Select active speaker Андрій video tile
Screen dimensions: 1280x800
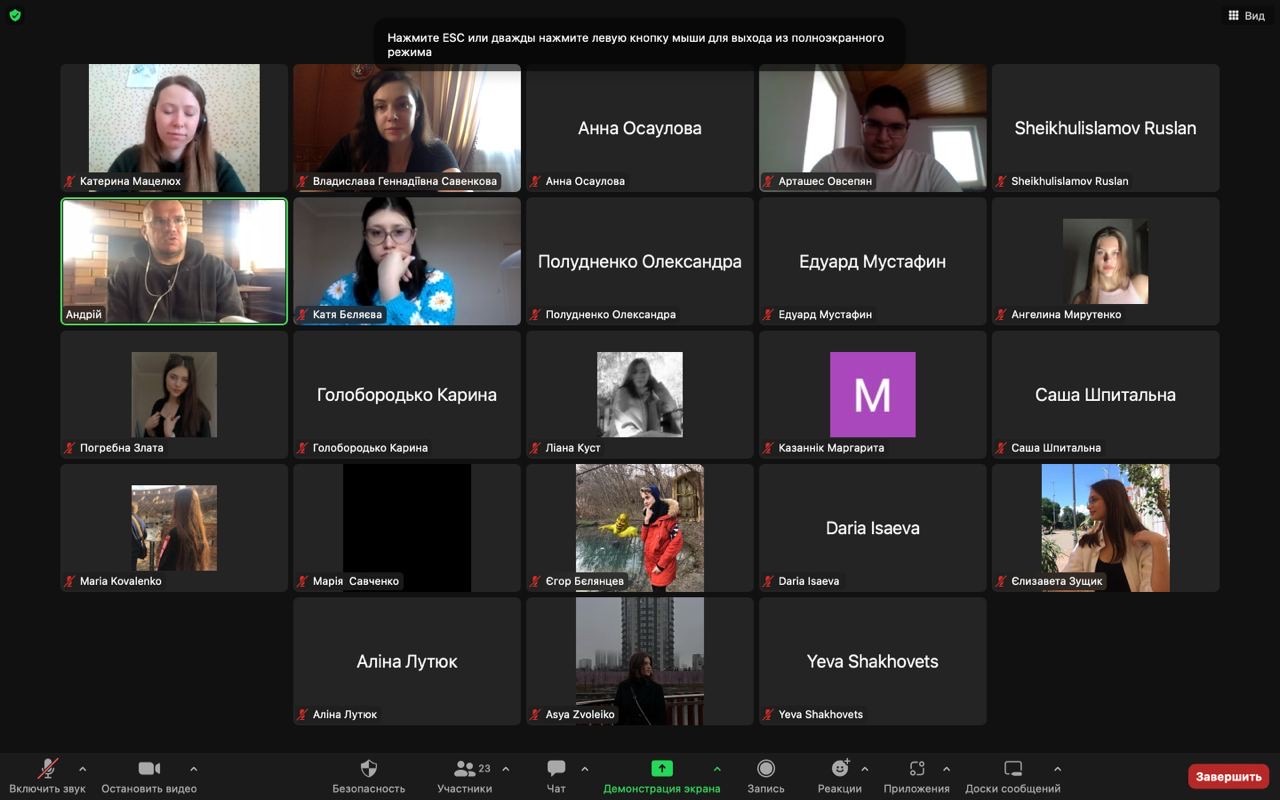(x=174, y=261)
